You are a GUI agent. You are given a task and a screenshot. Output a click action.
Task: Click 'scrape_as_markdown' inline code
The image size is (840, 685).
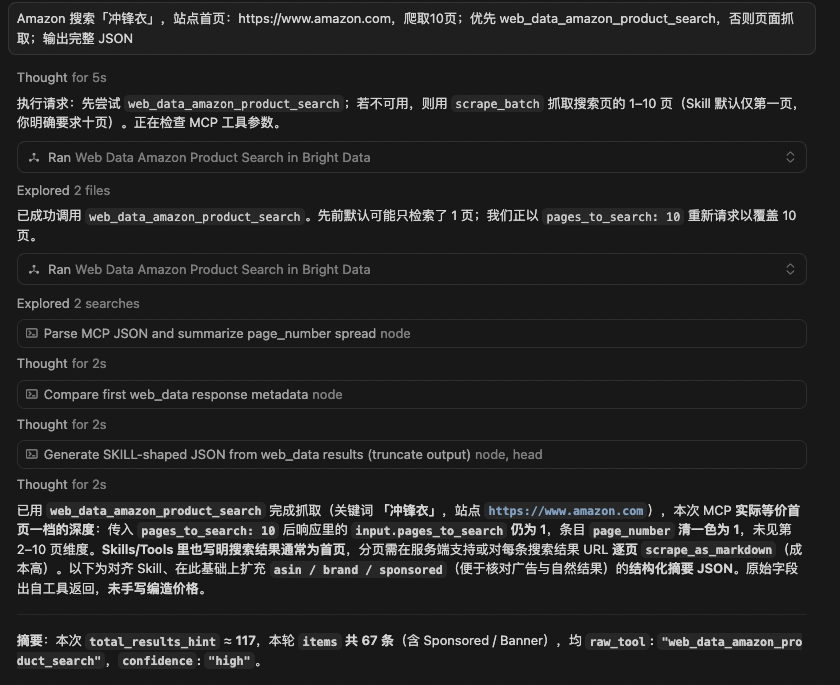(x=708, y=550)
